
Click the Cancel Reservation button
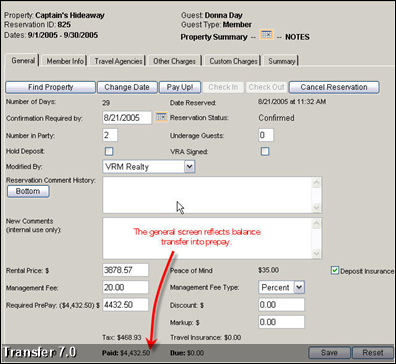click(334, 87)
